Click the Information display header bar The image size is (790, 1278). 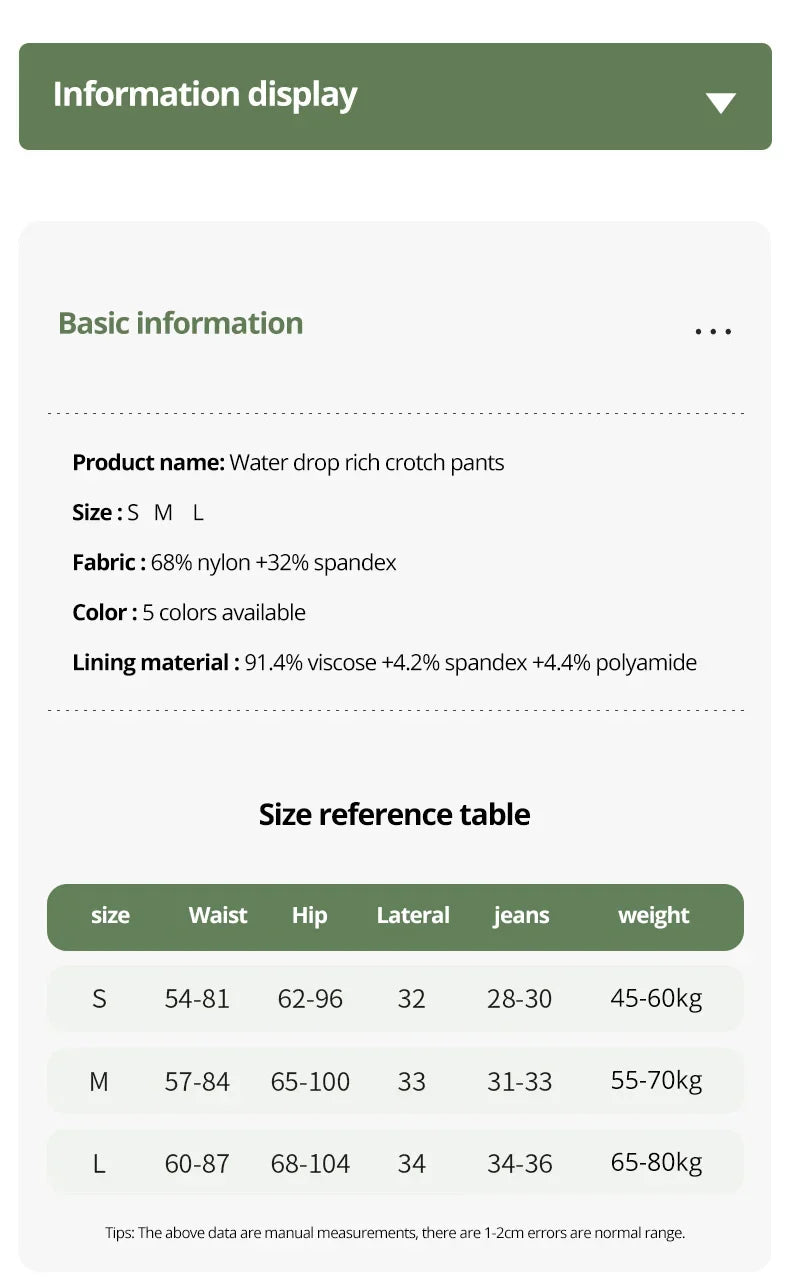395,96
